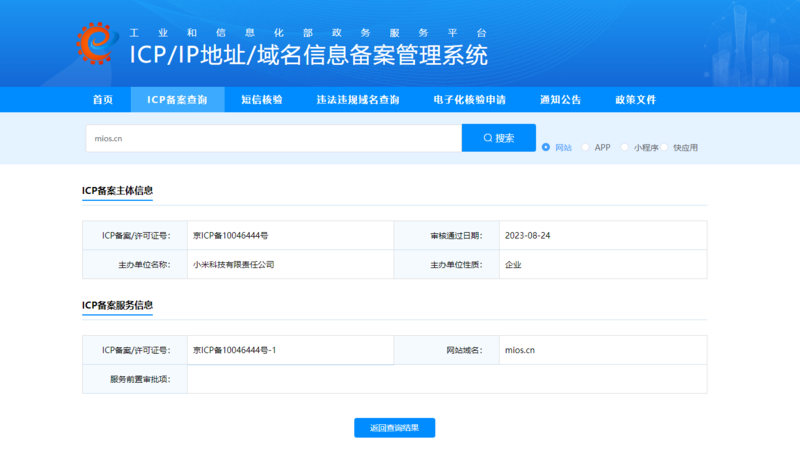Click the search field containing mios.cn
This screenshot has width=800, height=455.
273,138
